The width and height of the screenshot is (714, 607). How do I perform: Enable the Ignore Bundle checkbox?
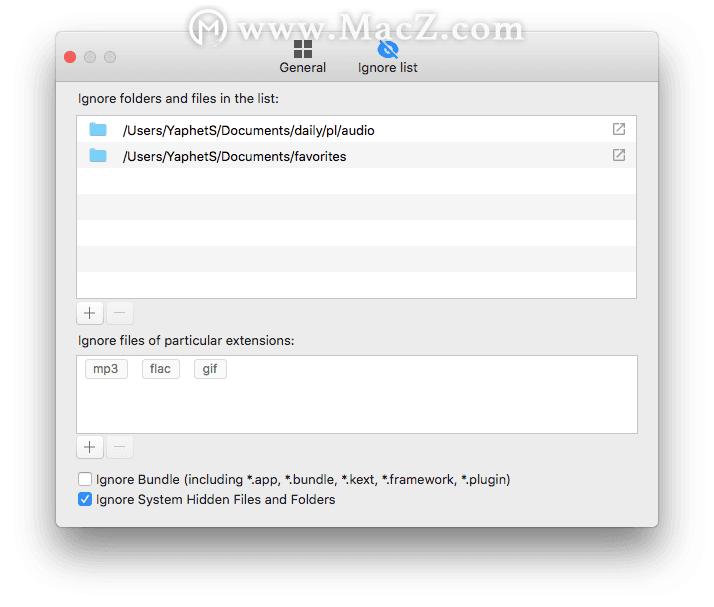click(85, 479)
